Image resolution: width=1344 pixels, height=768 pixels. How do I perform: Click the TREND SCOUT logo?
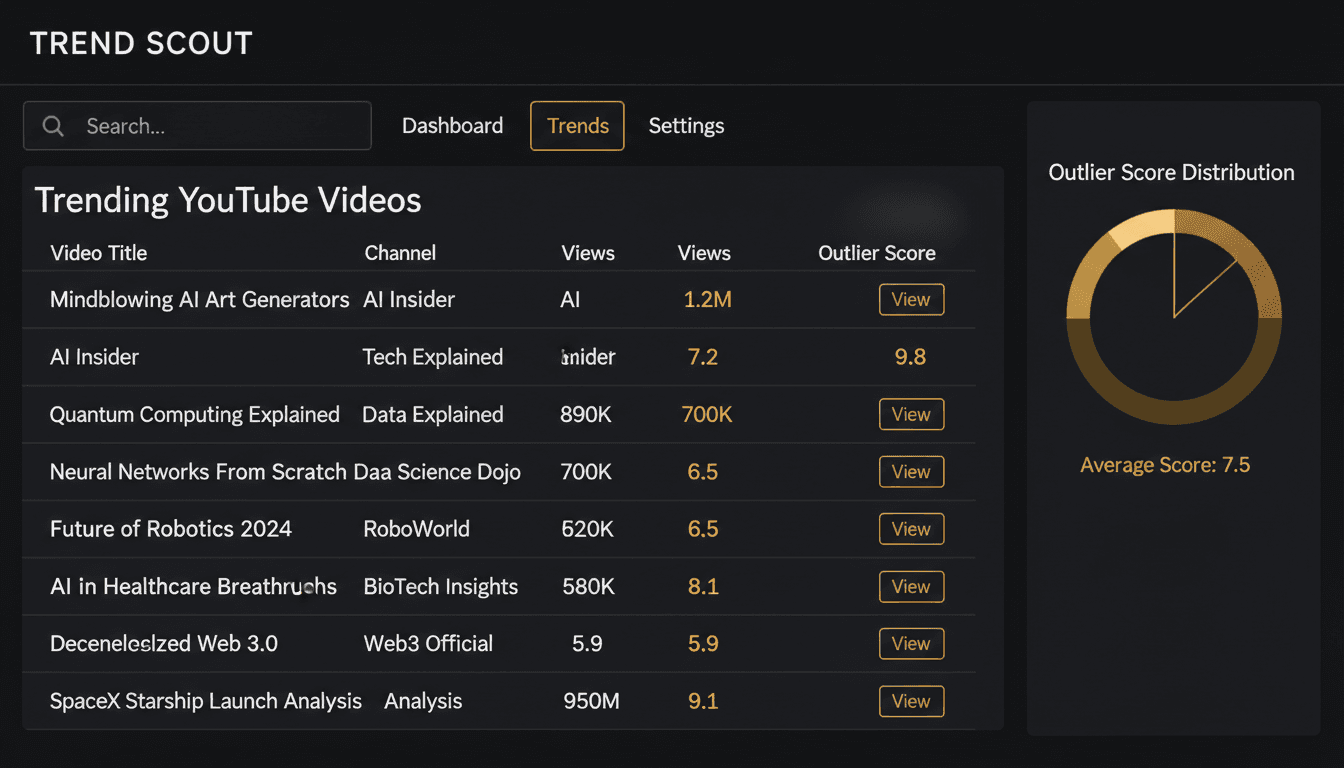[140, 43]
